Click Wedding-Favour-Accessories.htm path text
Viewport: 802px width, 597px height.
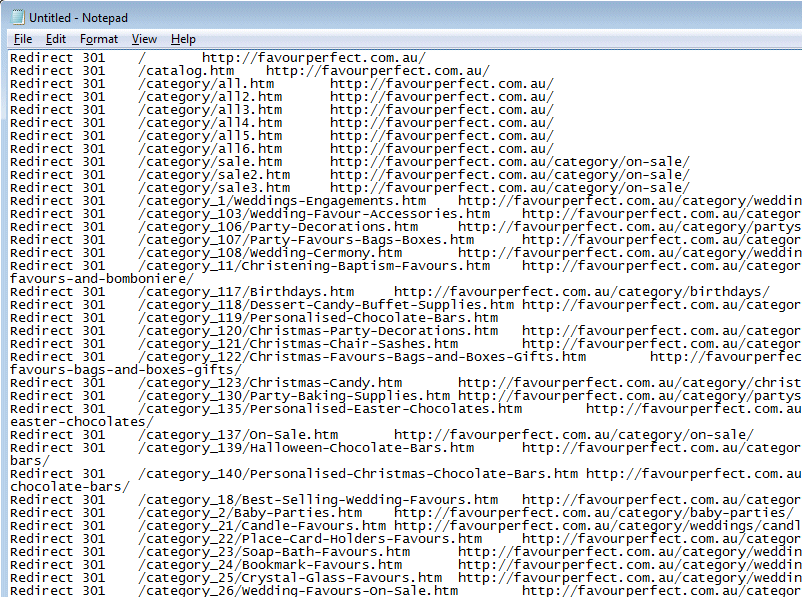pyautogui.click(x=370, y=214)
